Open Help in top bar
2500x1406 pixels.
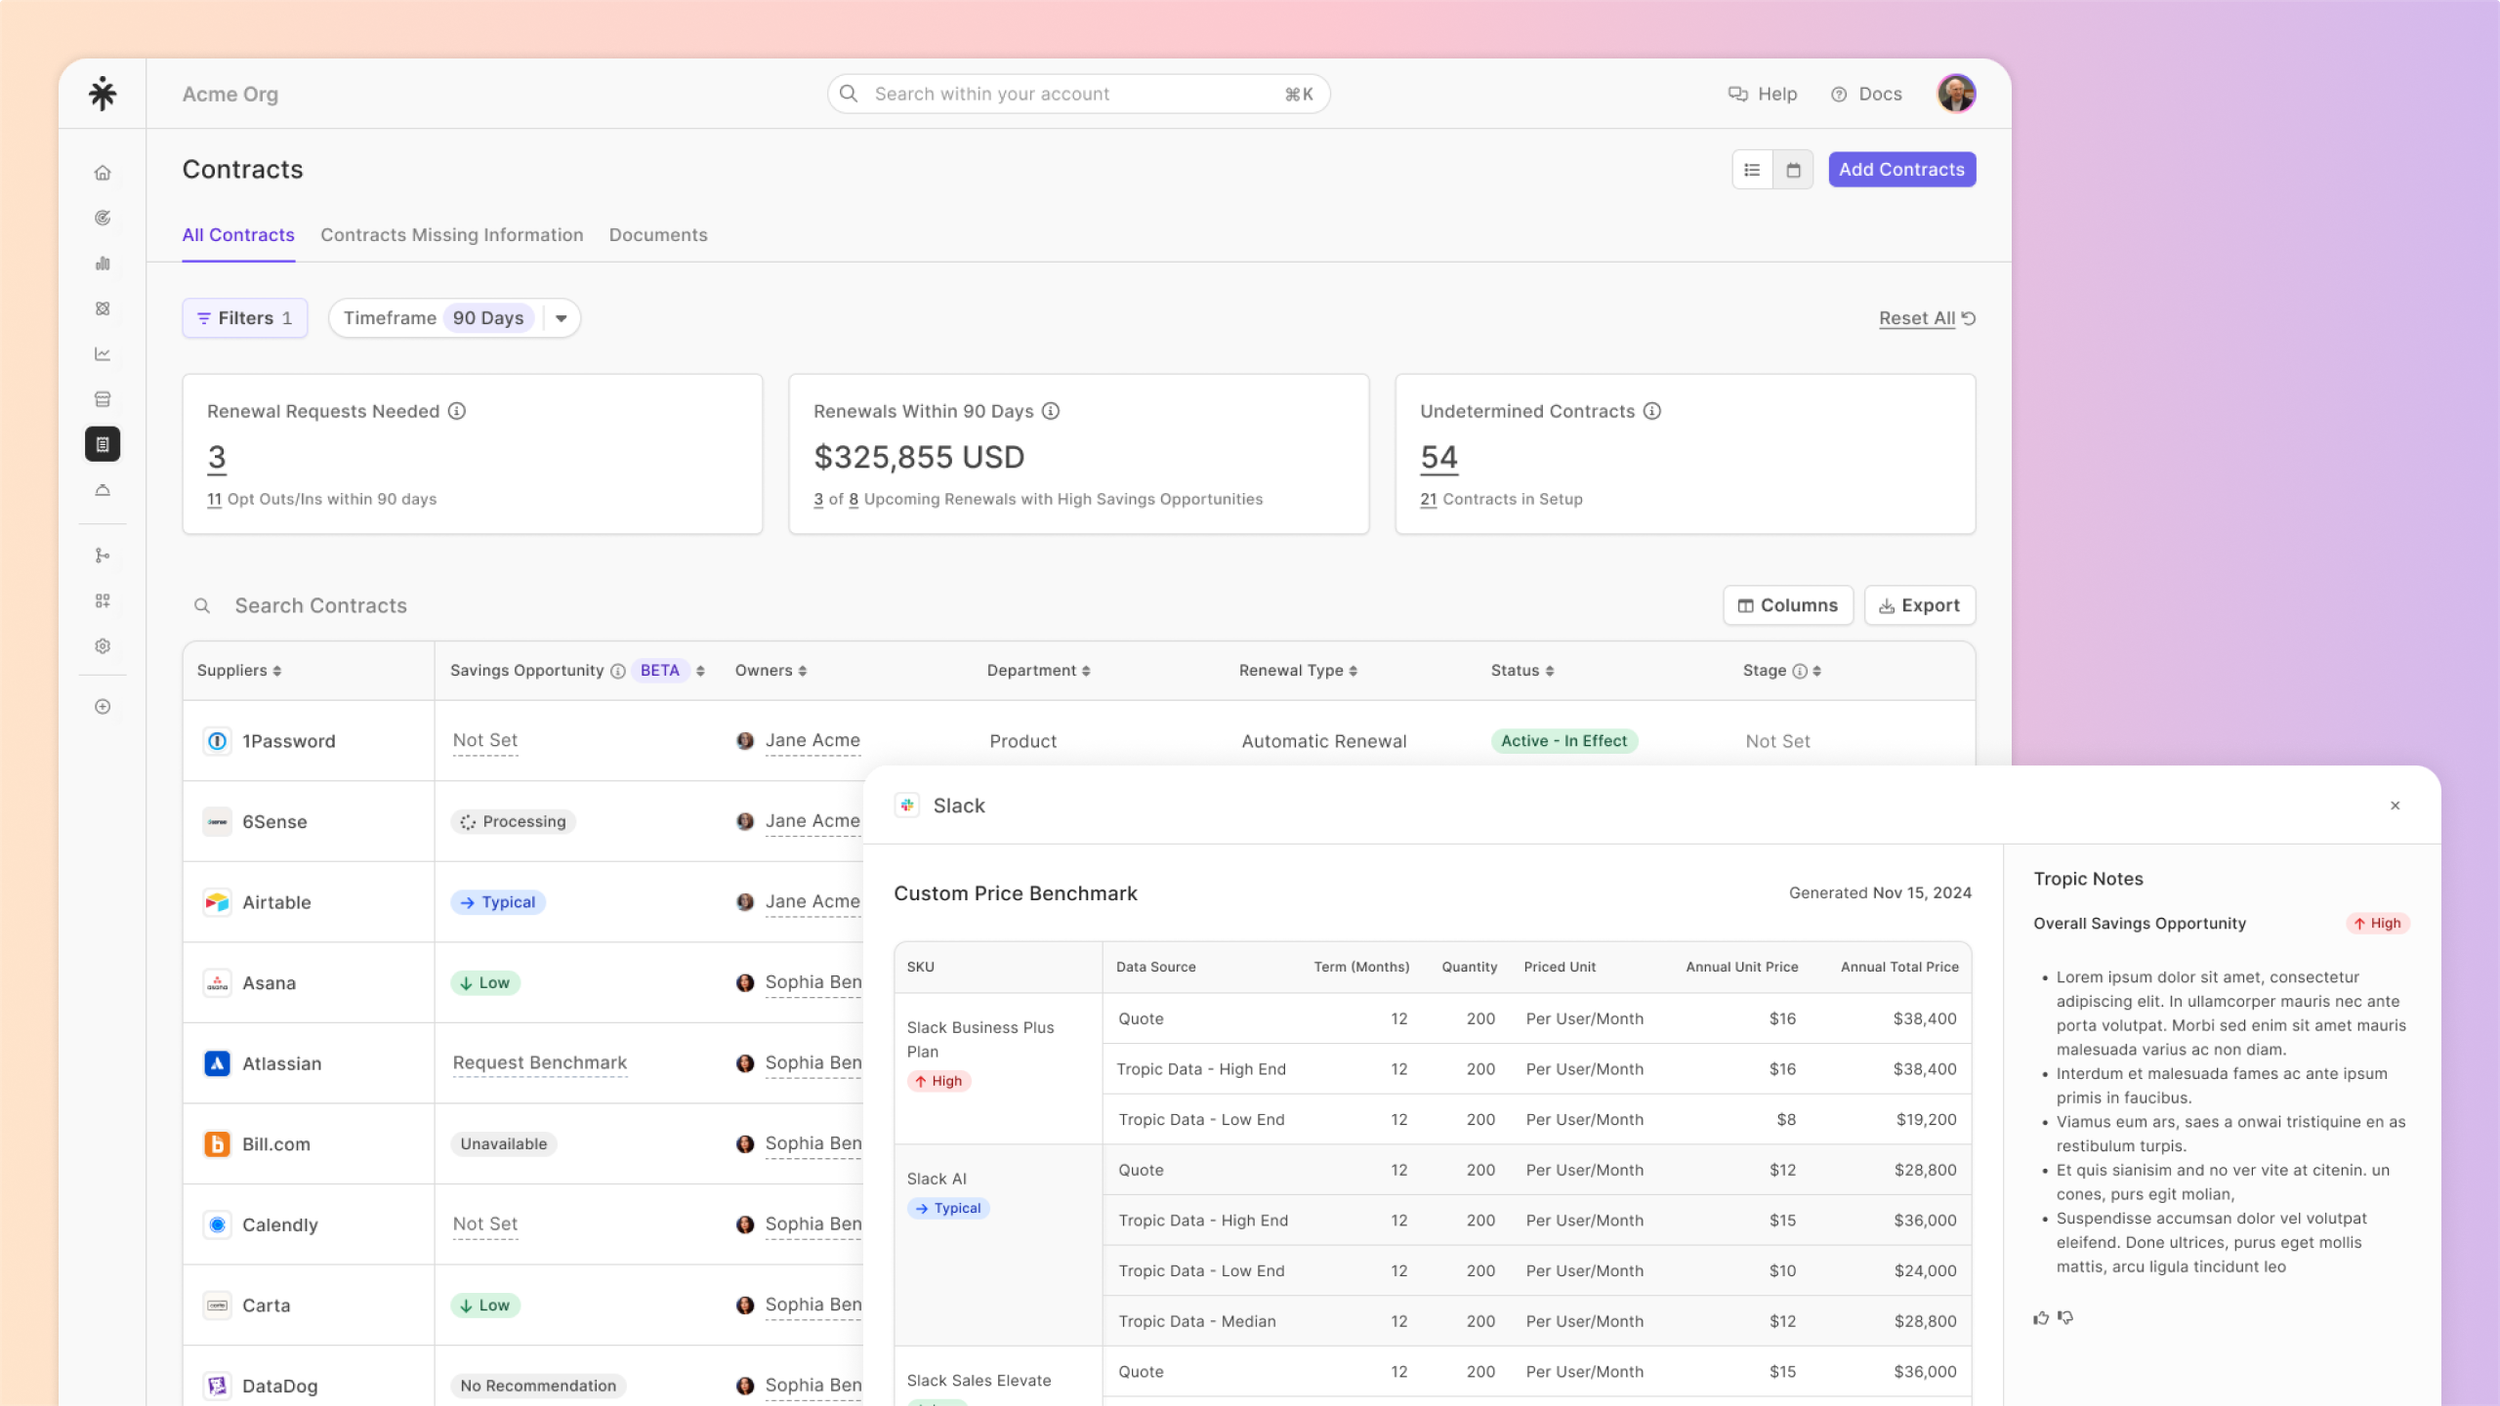pos(1762,94)
